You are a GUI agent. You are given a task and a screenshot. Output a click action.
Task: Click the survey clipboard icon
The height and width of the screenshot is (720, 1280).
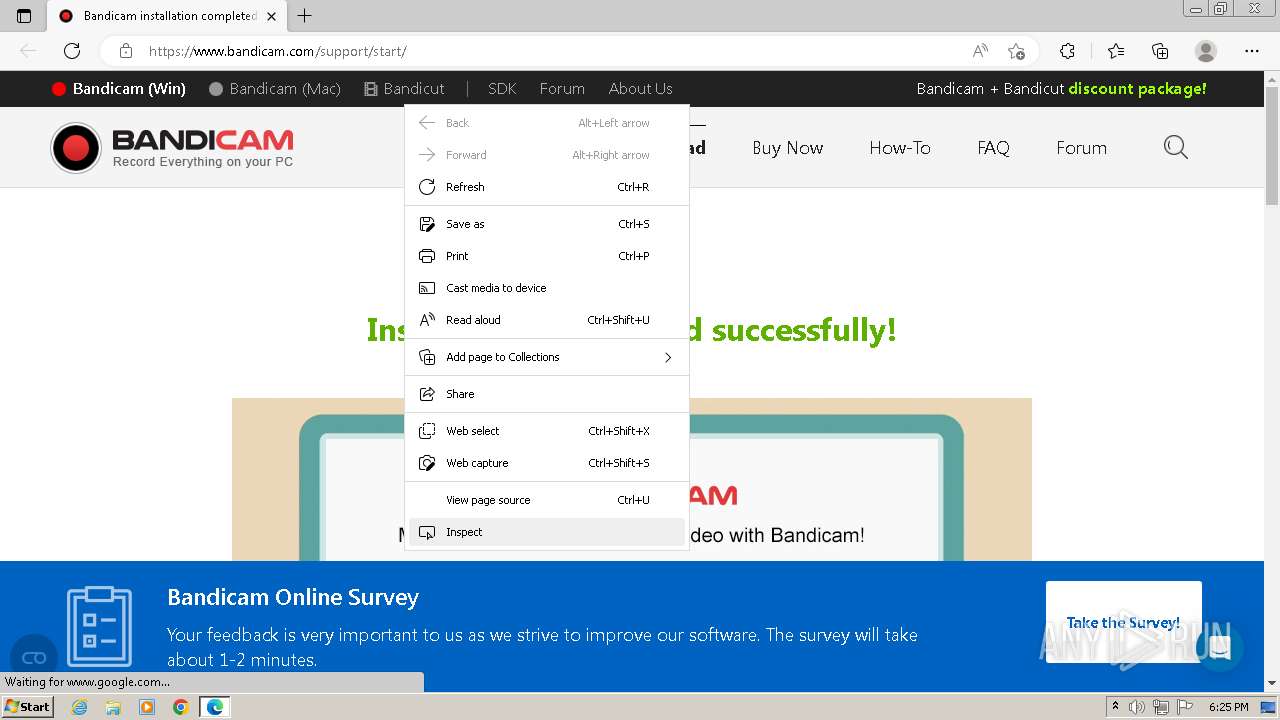click(99, 626)
